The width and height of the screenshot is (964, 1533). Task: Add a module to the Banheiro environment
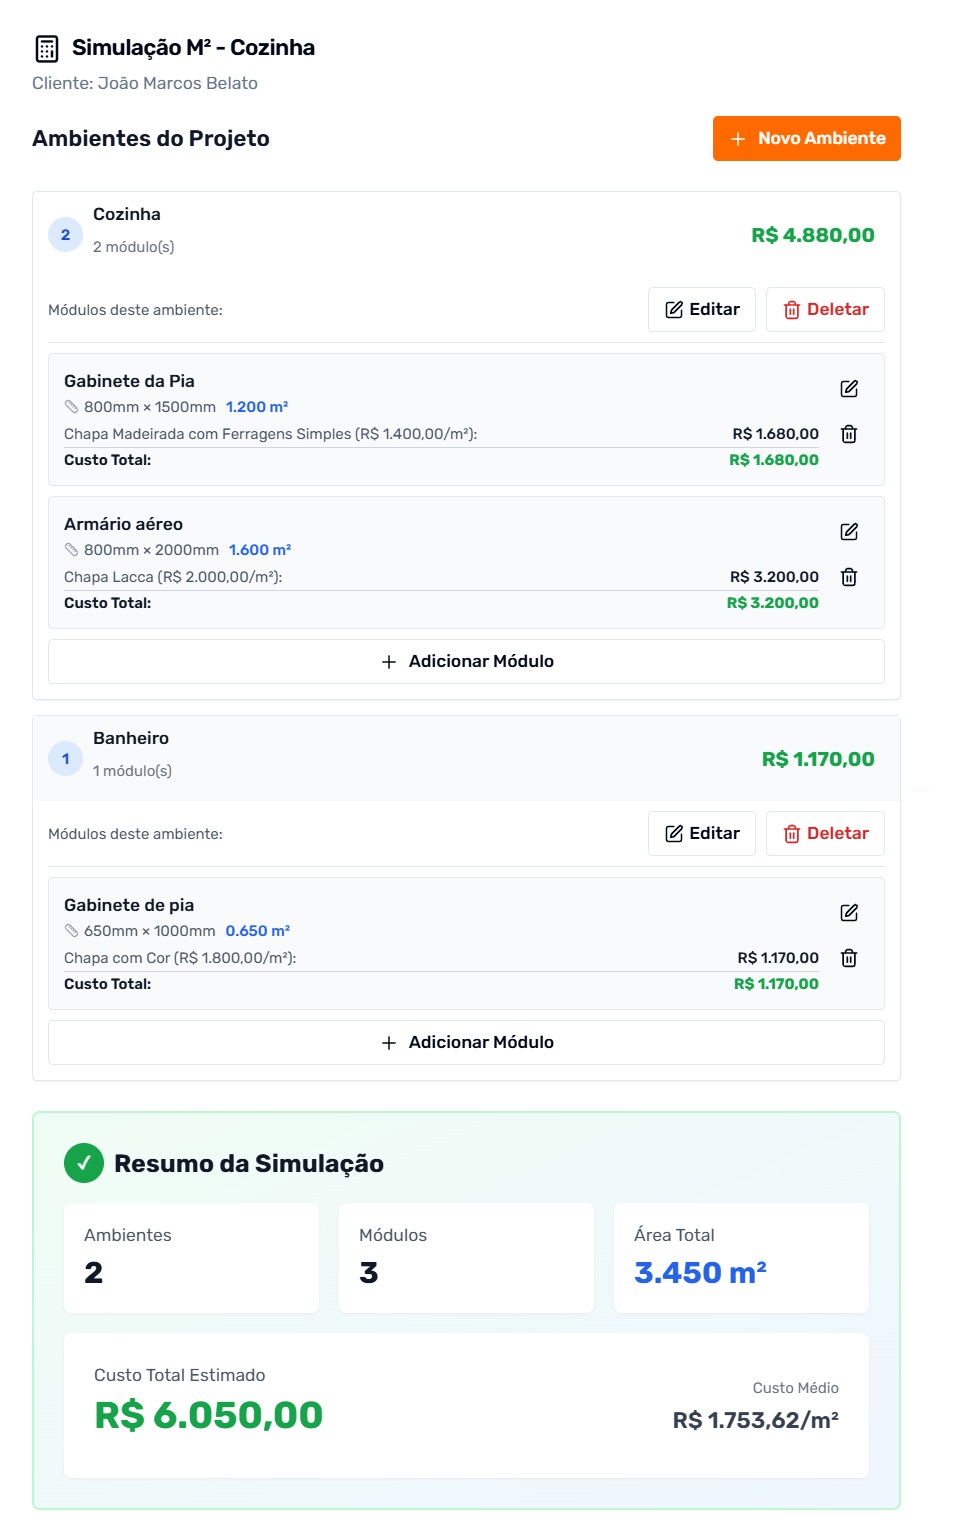tap(466, 1043)
